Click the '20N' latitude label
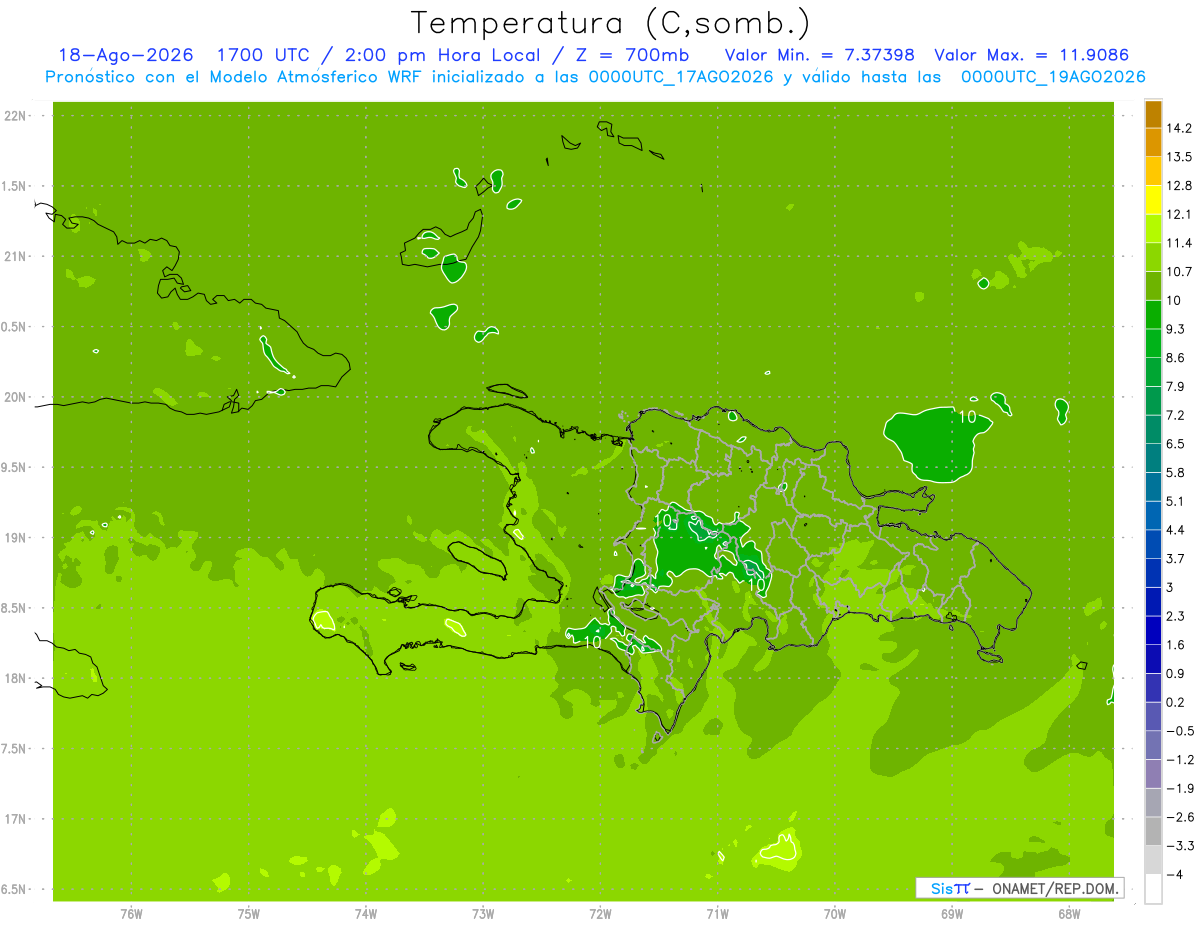Screen dimensions: 1200x927 pyautogui.click(x=14, y=397)
